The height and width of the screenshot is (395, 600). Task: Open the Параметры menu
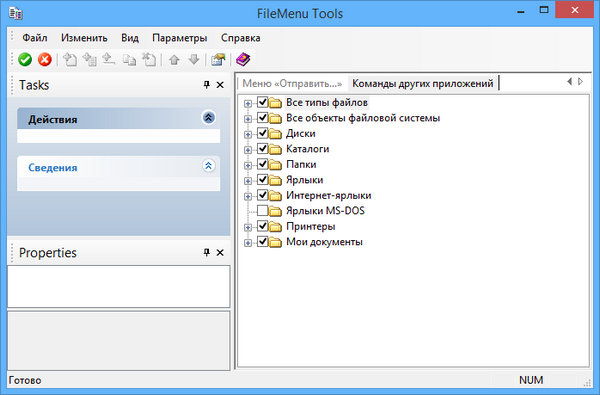[179, 38]
